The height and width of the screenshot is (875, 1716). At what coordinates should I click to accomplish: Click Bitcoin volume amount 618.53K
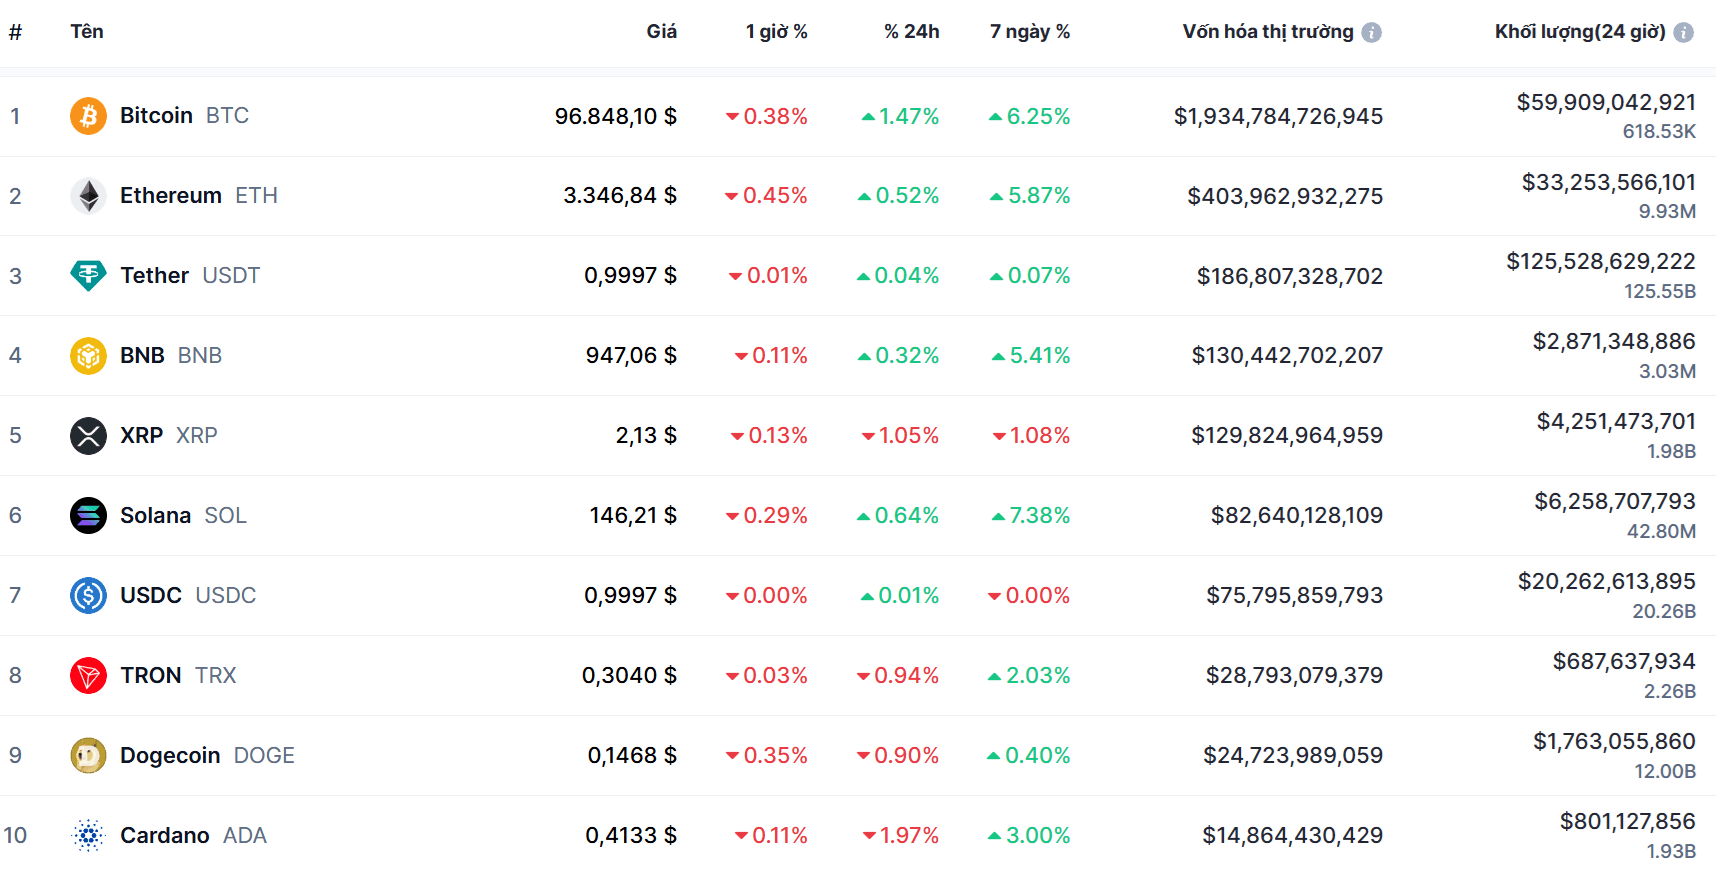point(1659,131)
